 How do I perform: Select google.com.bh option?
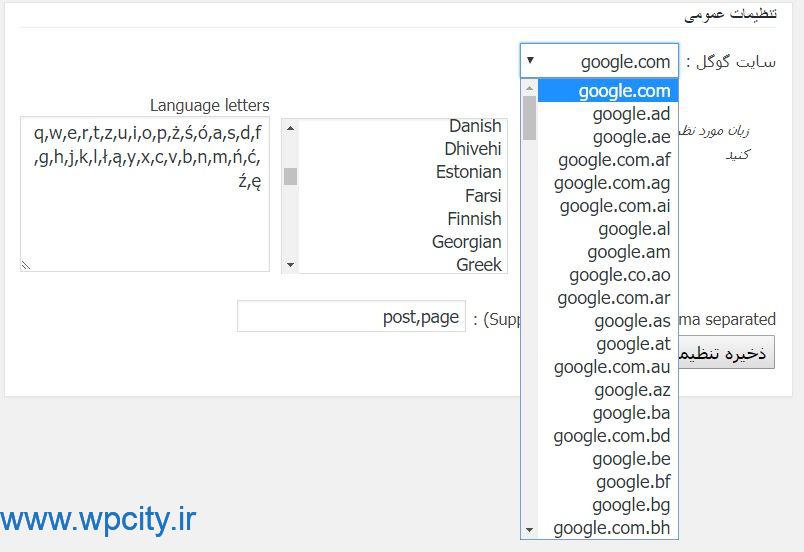tap(608, 528)
